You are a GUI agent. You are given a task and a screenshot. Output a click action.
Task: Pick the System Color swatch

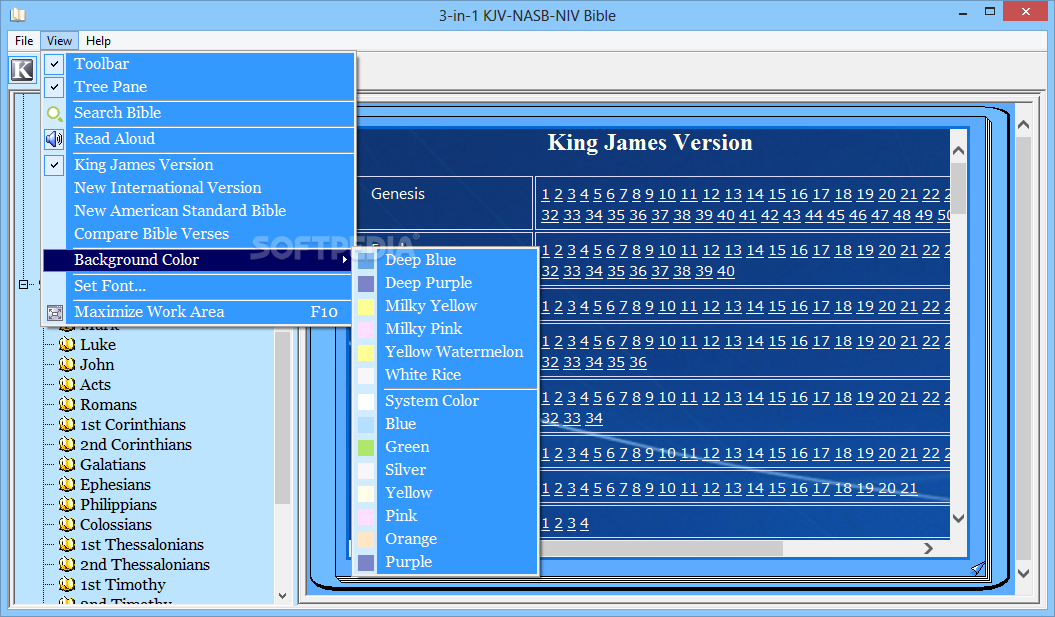click(x=366, y=402)
